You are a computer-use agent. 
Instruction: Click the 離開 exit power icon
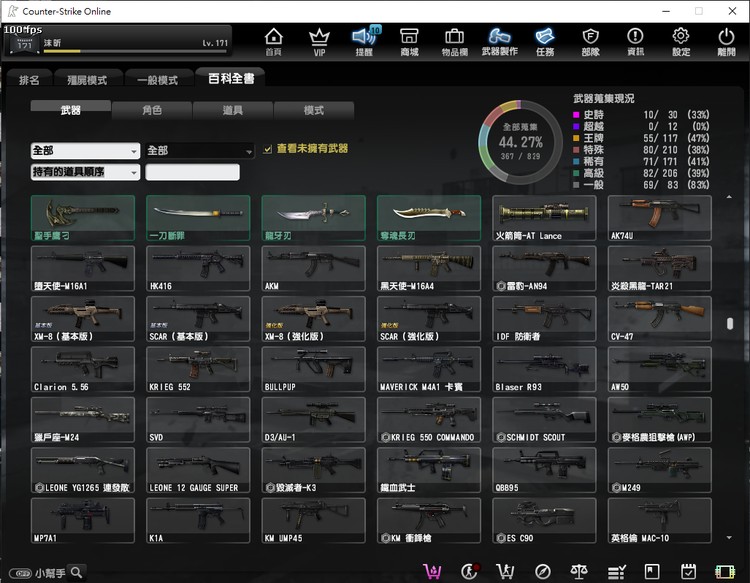click(726, 42)
